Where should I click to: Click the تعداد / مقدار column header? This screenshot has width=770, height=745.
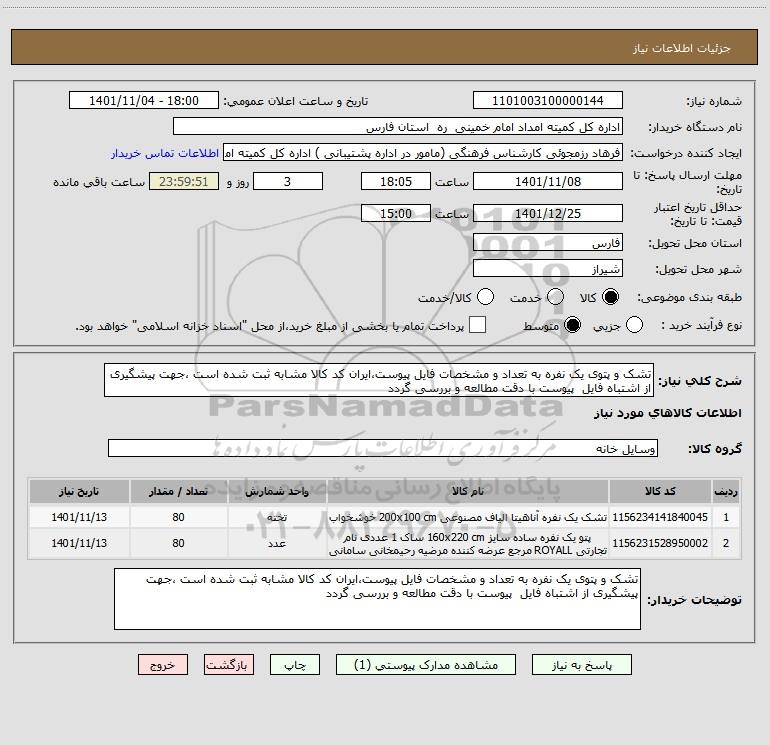178,491
